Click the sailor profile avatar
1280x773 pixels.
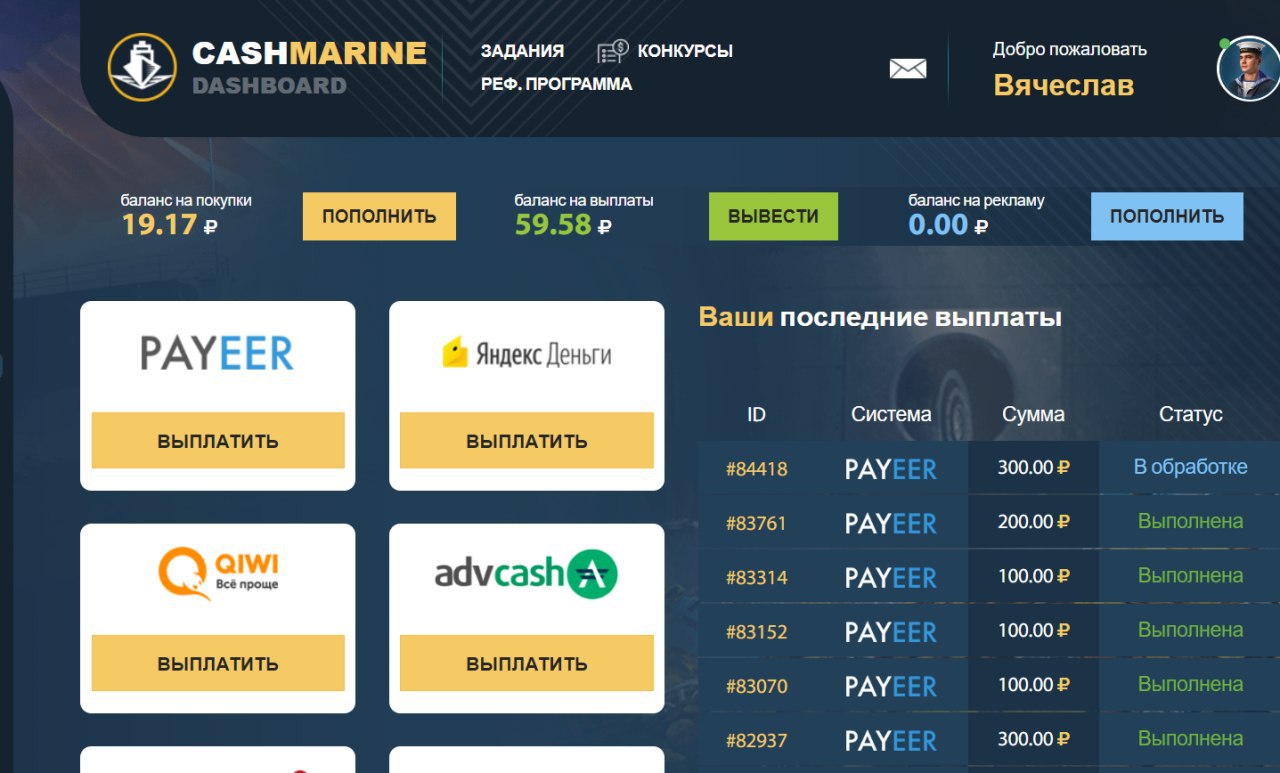(1248, 68)
